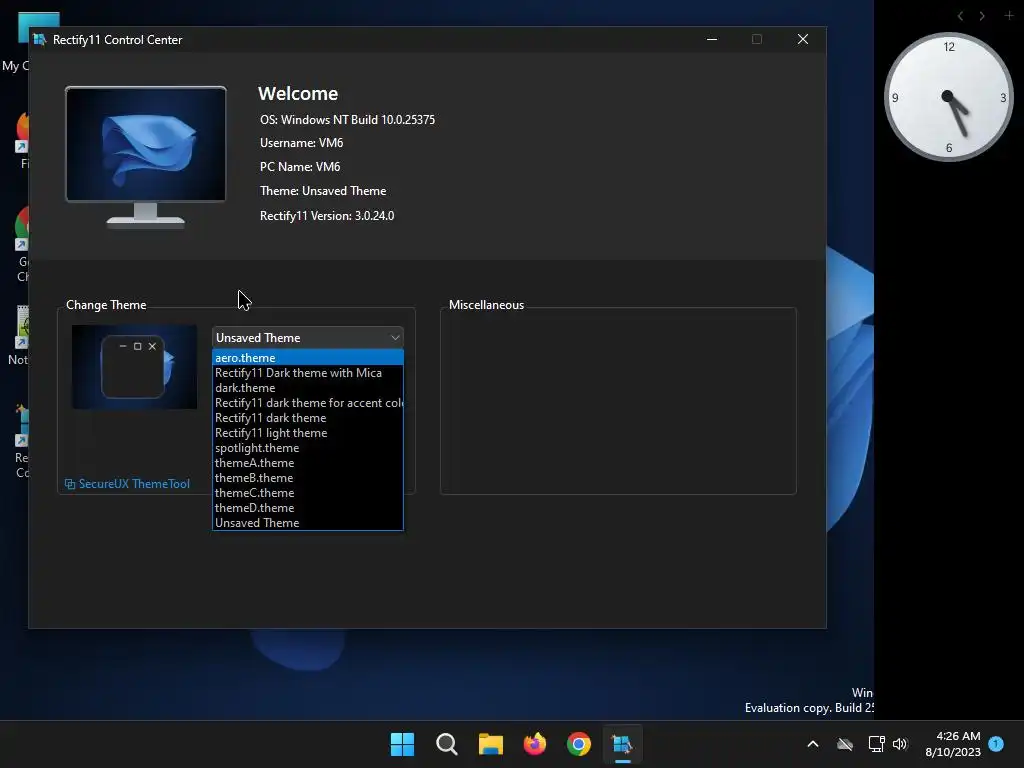Click the Rectify11 Control Center title icon
1024x768 pixels.
39,40
